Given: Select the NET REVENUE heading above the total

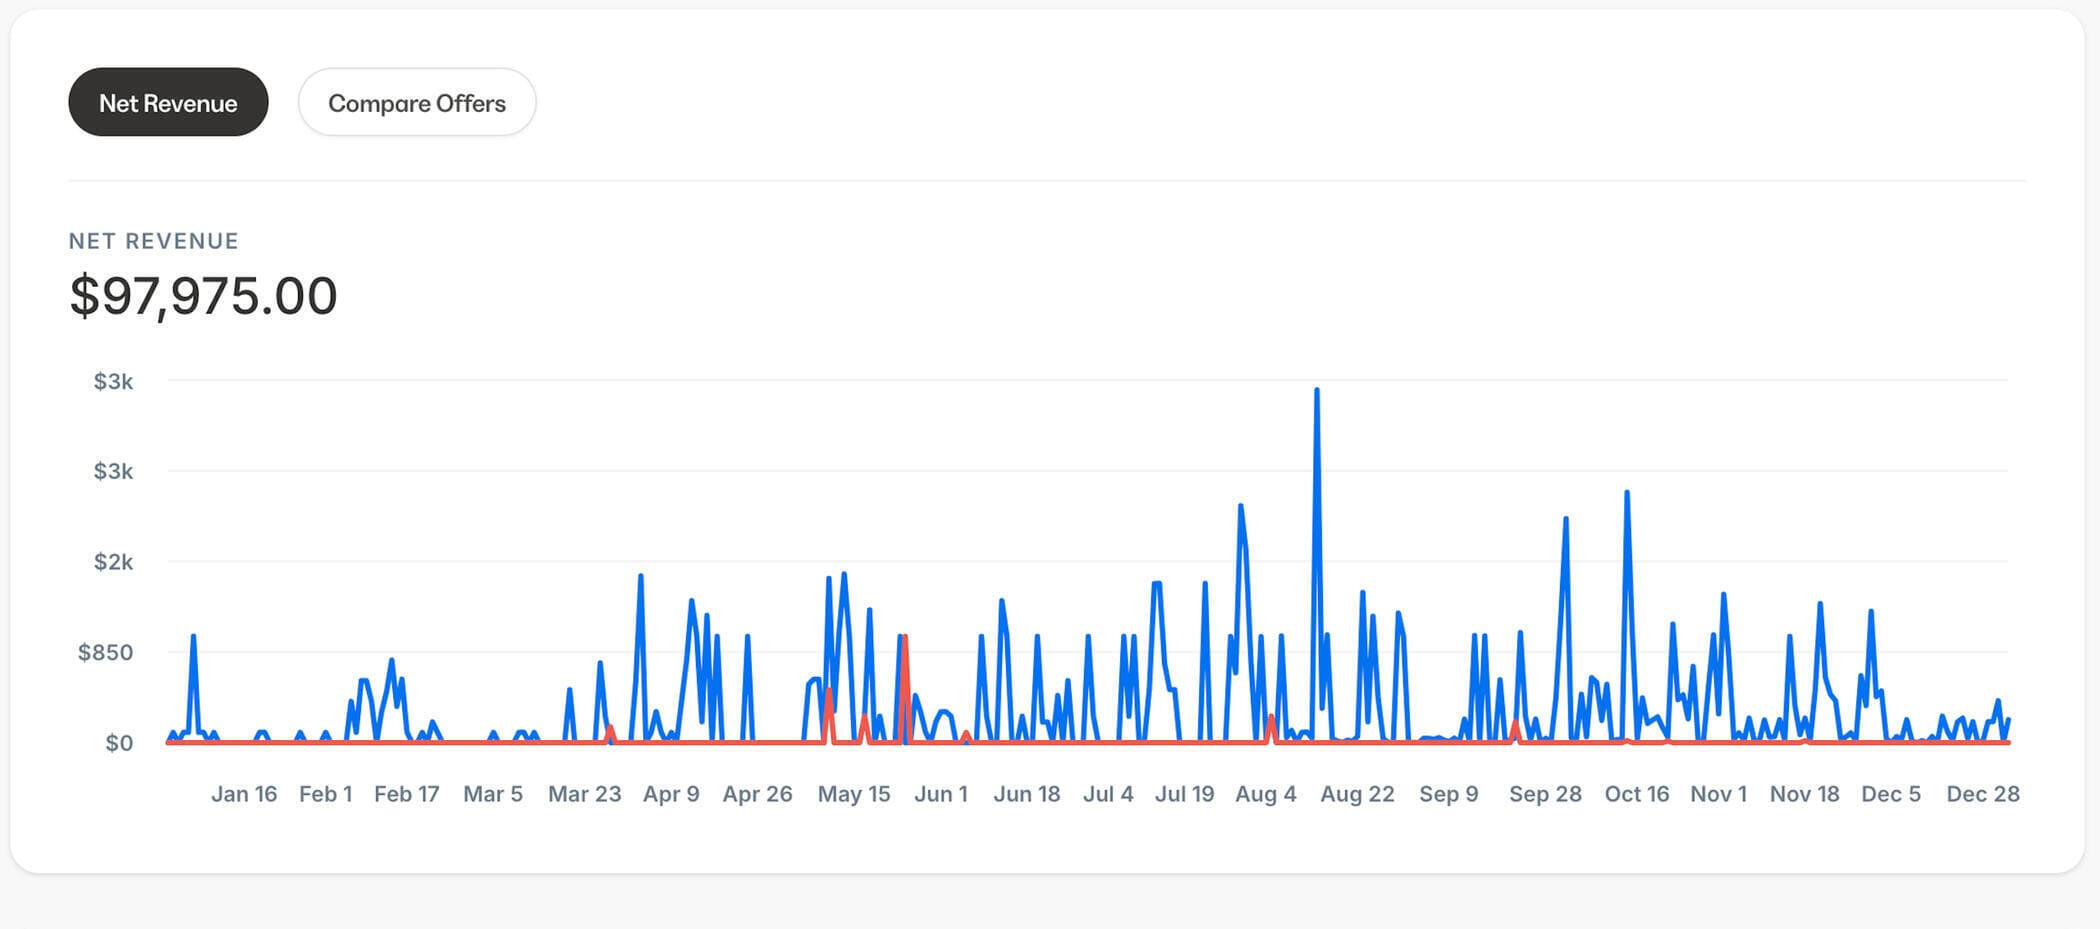Looking at the screenshot, I should point(154,241).
